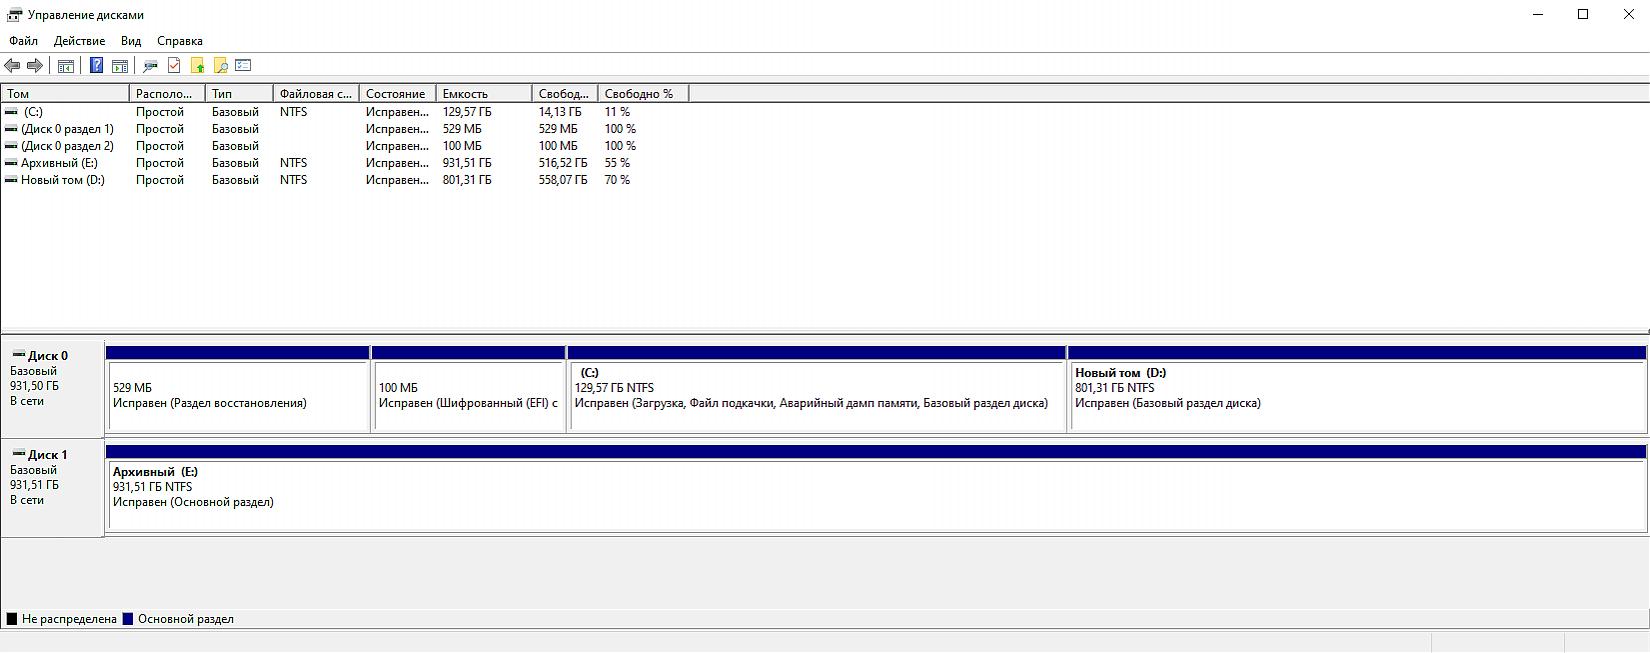Select the Архивный (E:) row in volume list

59,163
